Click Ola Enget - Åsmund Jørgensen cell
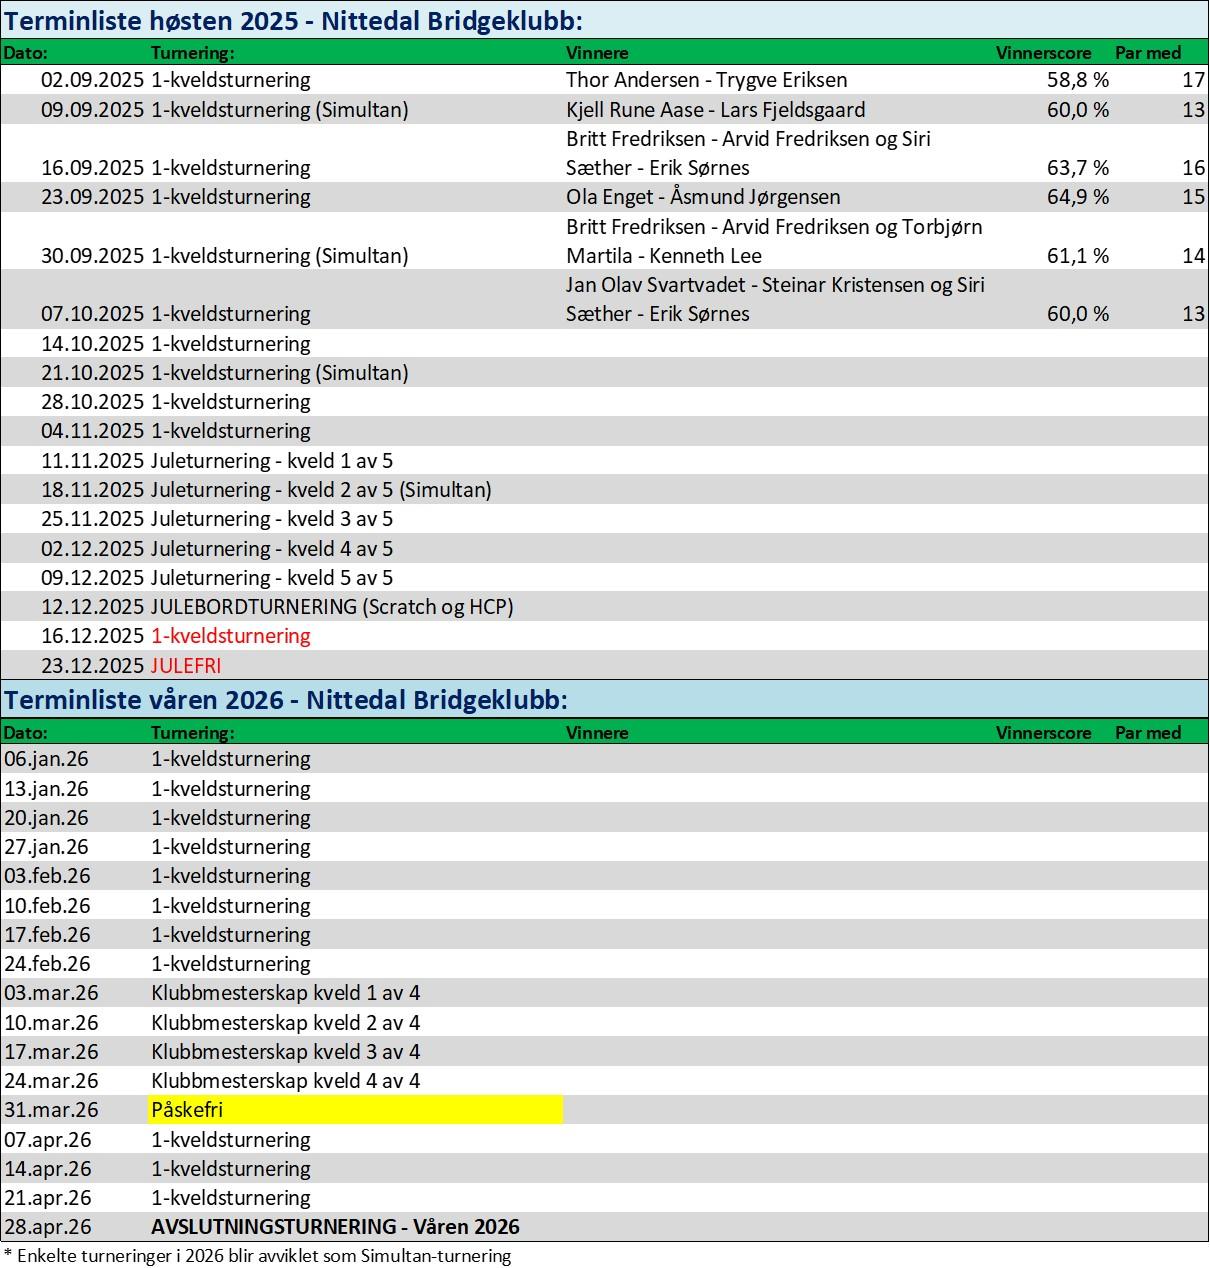1210x1268 pixels. pos(702,197)
